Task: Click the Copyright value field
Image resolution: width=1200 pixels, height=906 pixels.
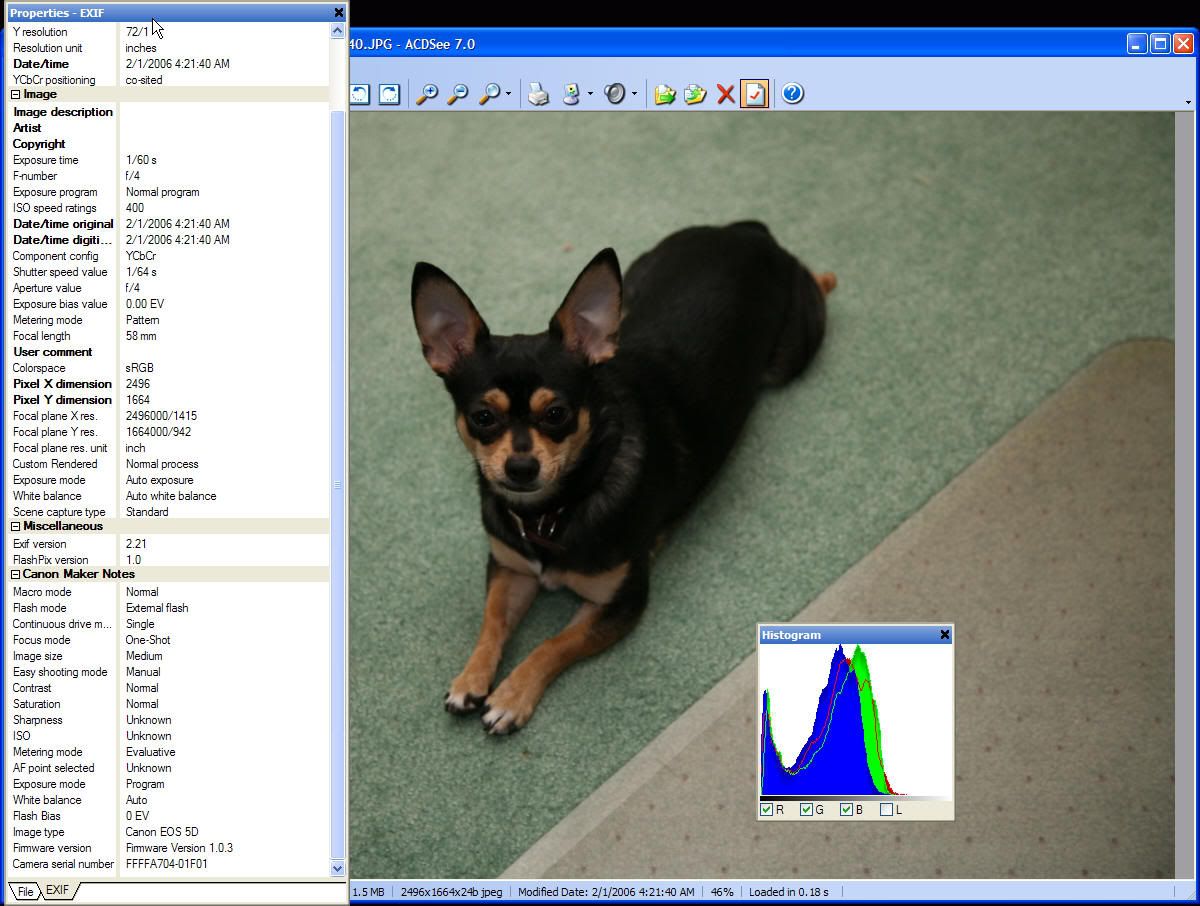Action: [x=224, y=144]
